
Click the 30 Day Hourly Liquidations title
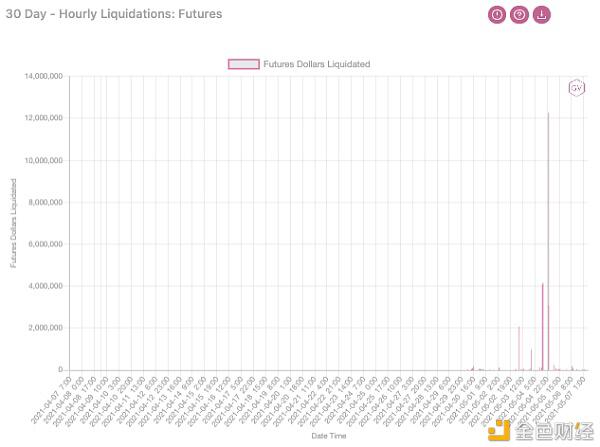pyautogui.click(x=113, y=15)
